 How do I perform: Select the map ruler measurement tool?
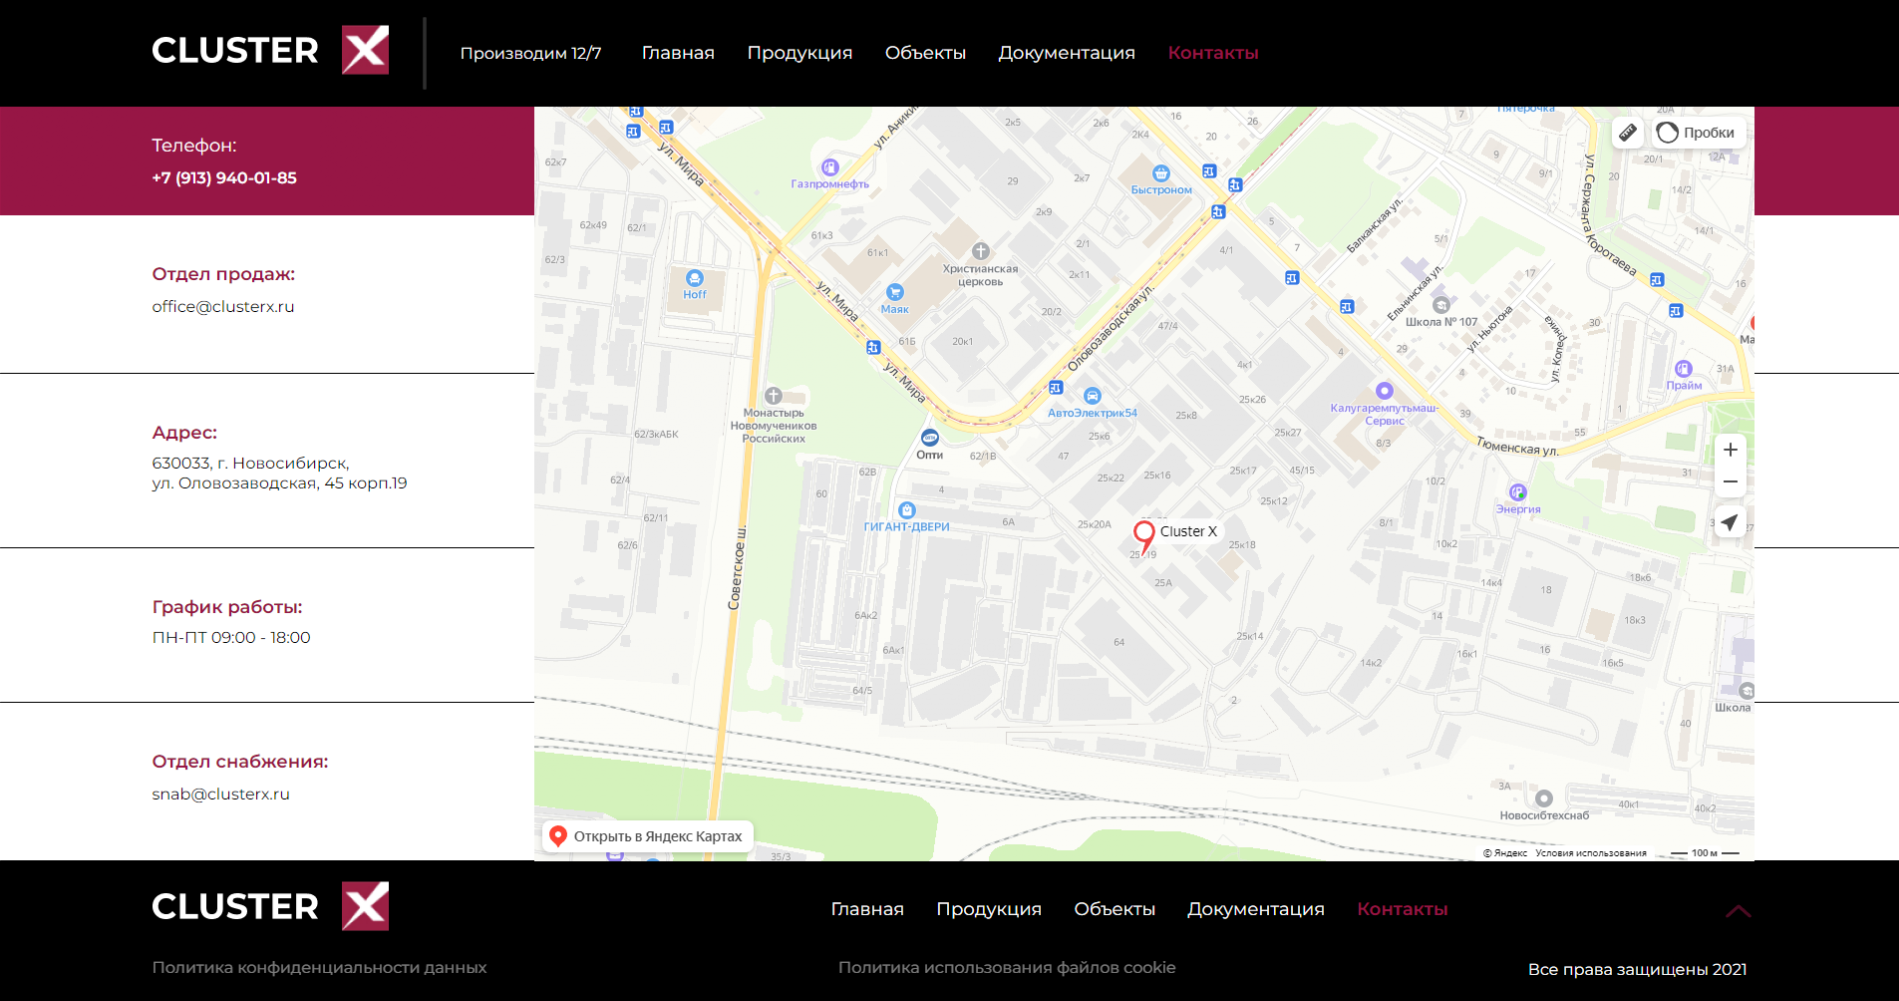tap(1628, 132)
